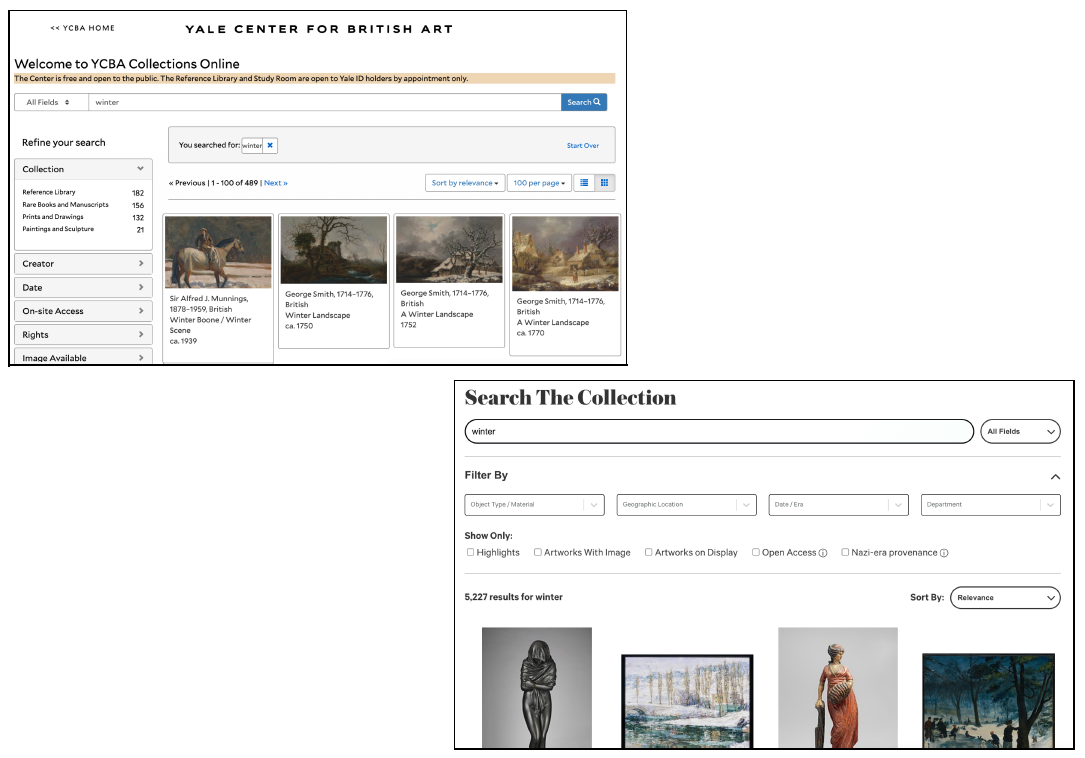Check the Highlights checkbox

pos(471,552)
